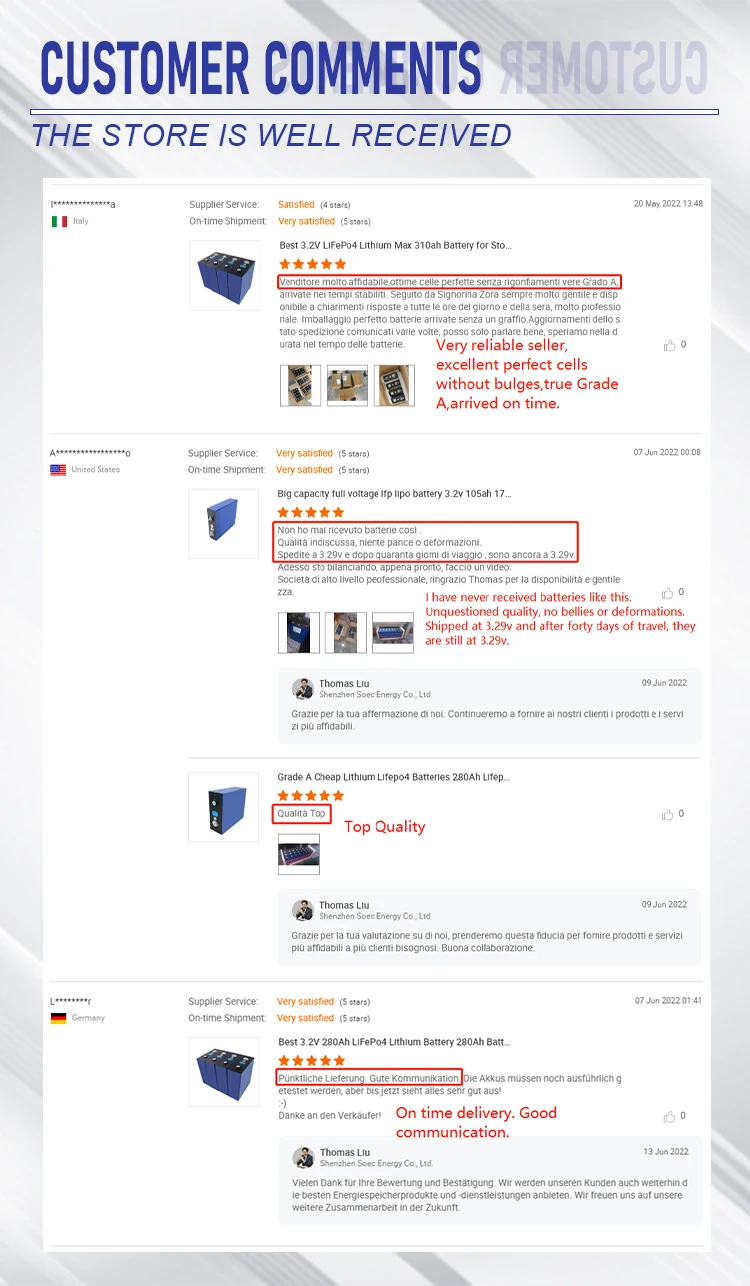The width and height of the screenshot is (750, 1286).
Task: Click the United States flag icon
Action: tap(58, 469)
